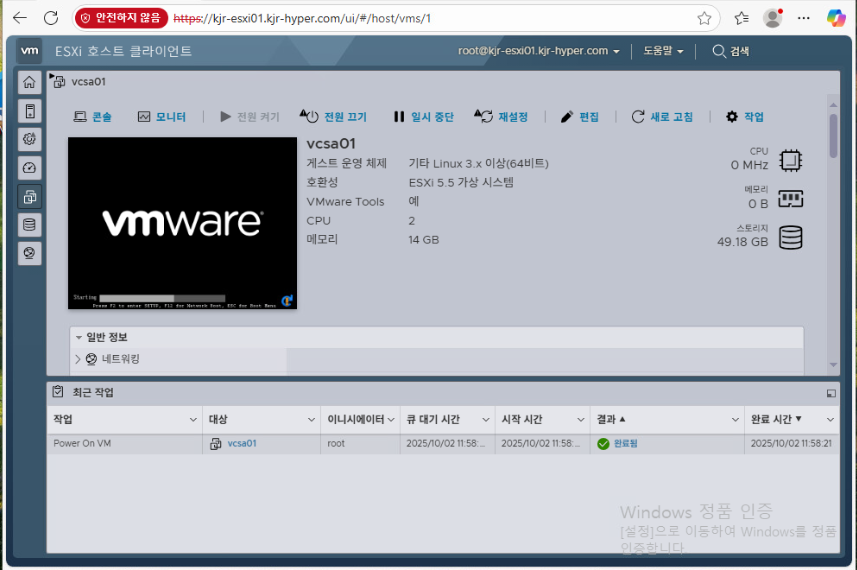Click the ESXi 호스트 클라이언트 title

point(123,51)
